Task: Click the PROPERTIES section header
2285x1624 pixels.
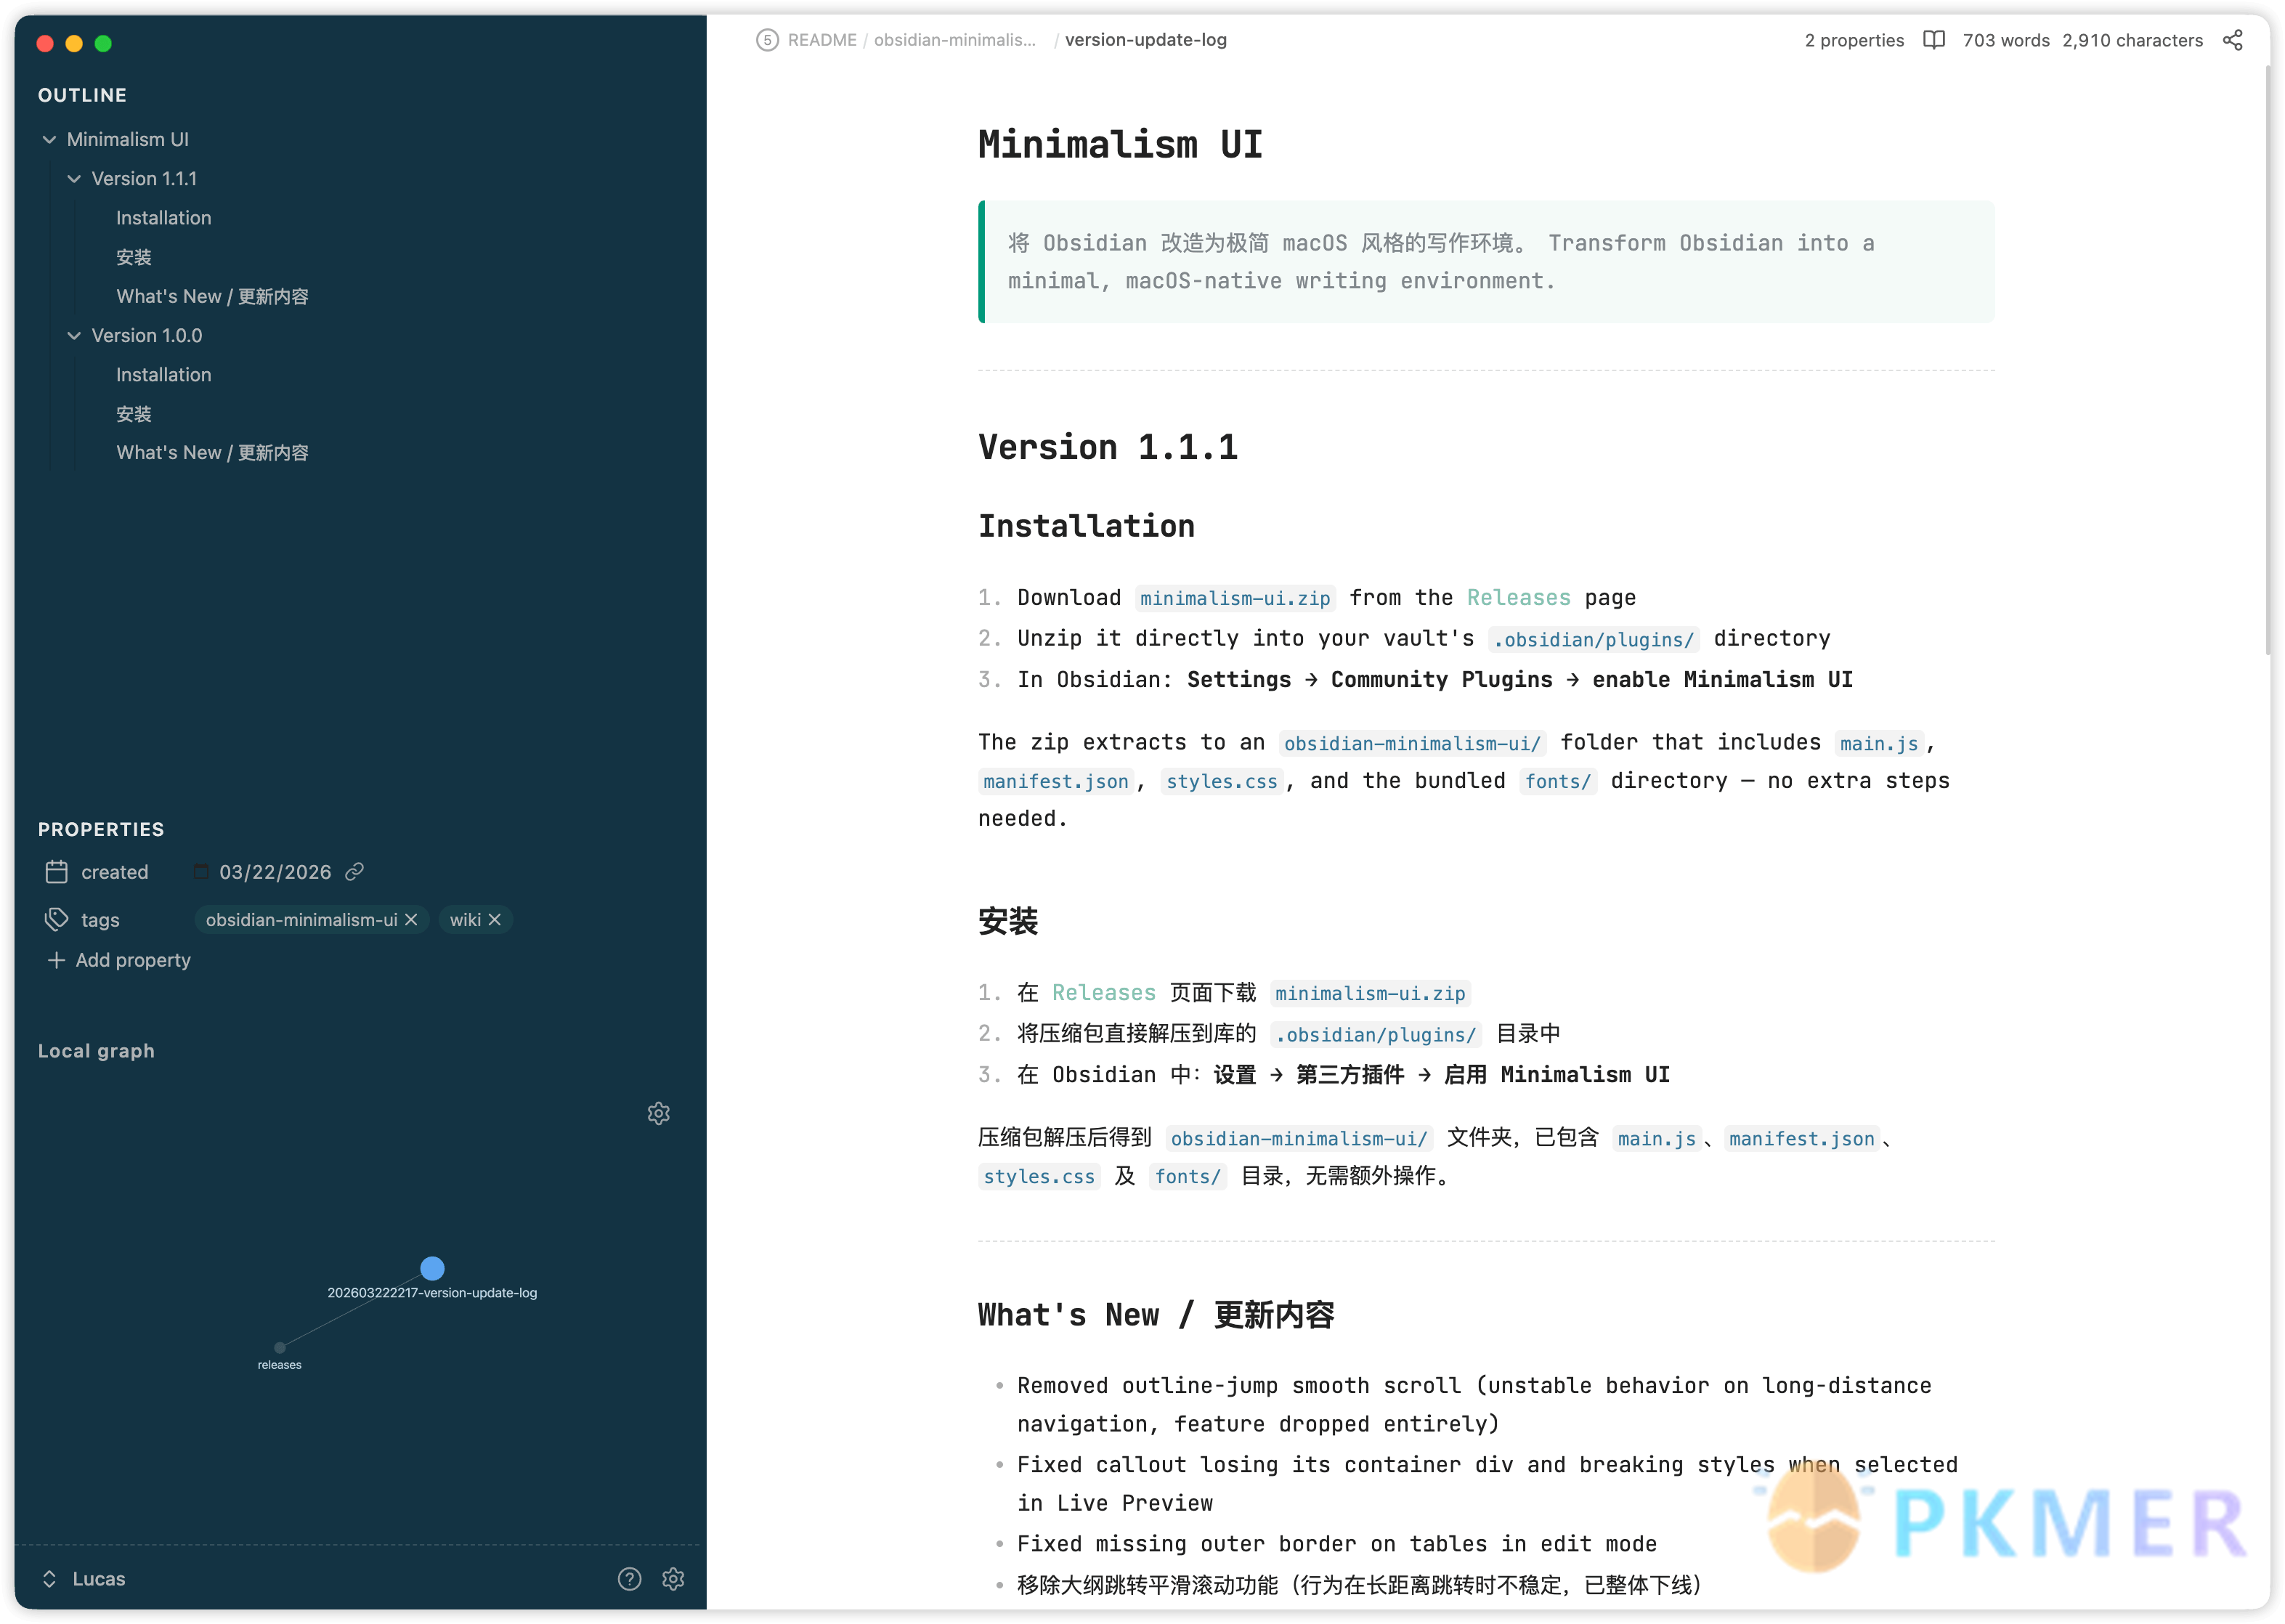Action: [x=101, y=829]
